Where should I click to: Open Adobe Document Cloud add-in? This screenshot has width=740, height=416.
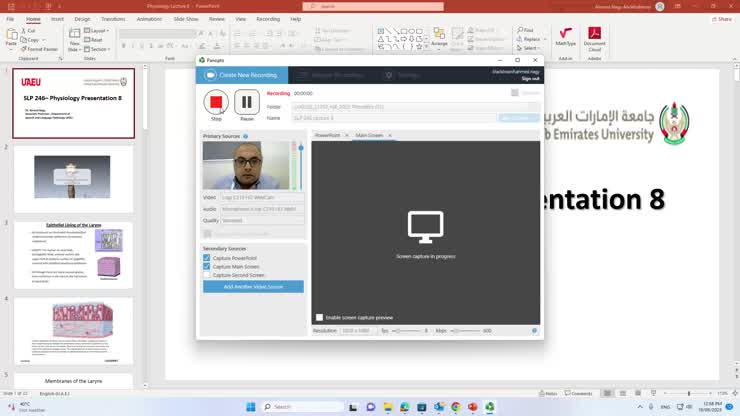(594, 40)
